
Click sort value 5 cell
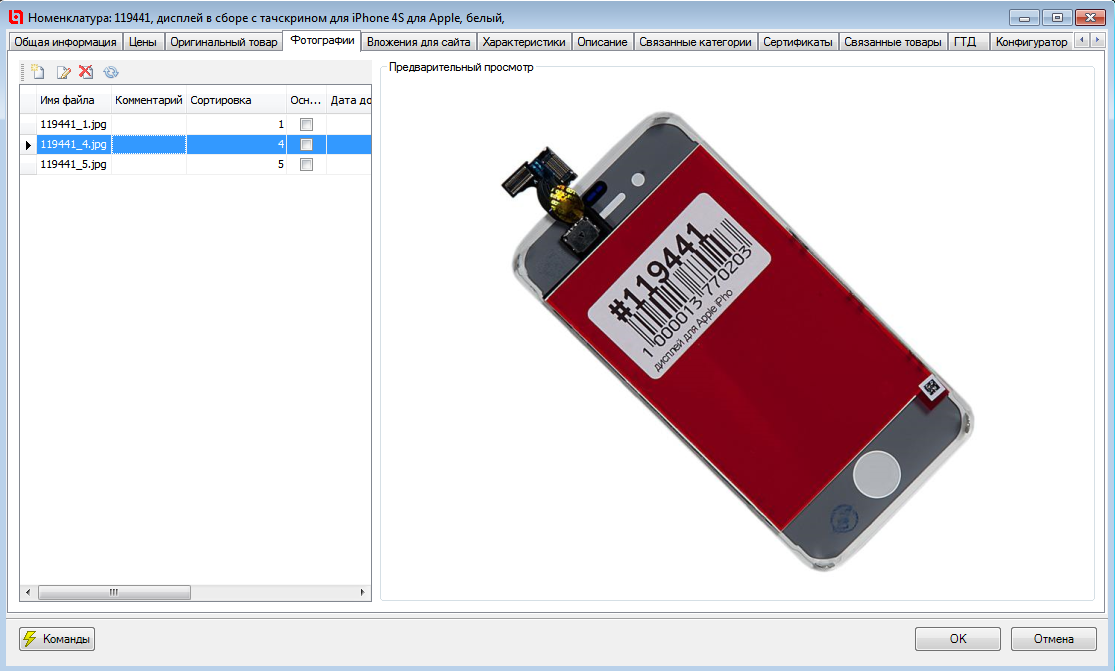pyautogui.click(x=236, y=164)
